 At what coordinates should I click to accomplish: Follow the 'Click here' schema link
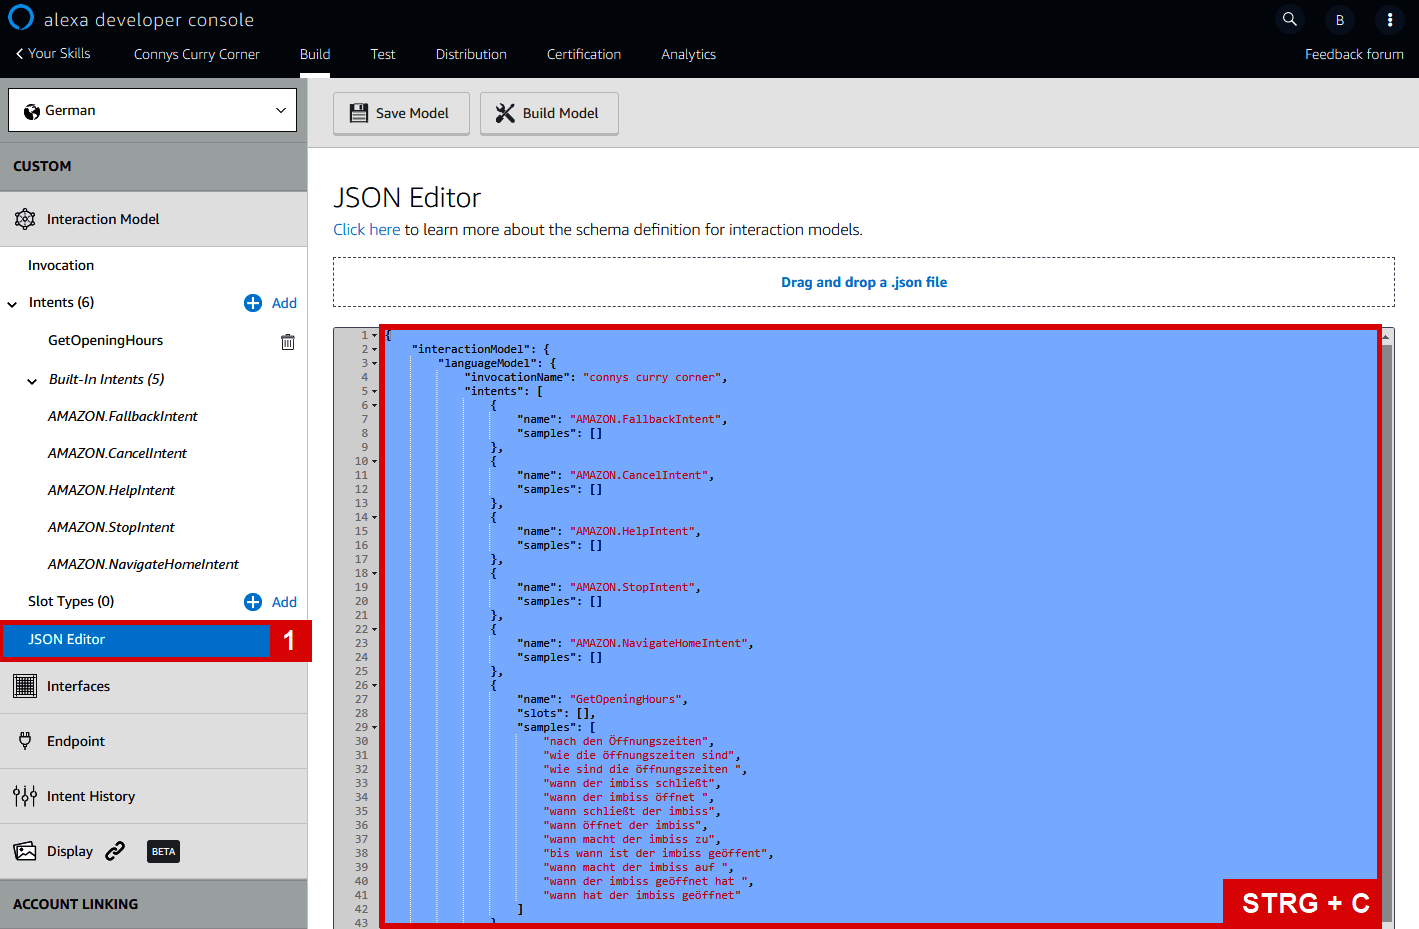pyautogui.click(x=366, y=230)
